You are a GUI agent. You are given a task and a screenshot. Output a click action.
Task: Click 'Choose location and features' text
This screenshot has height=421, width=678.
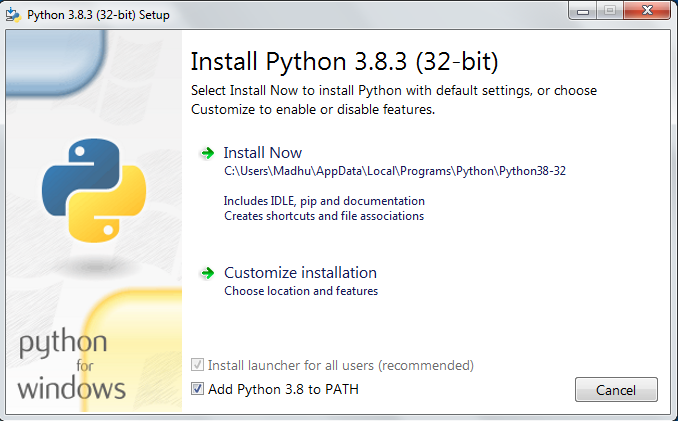pyautogui.click(x=301, y=291)
